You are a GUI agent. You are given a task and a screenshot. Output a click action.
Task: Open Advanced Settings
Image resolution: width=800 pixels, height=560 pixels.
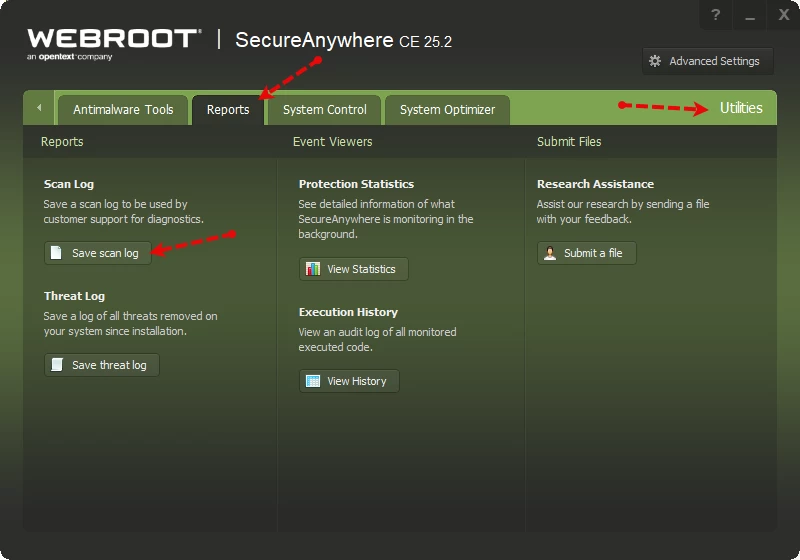[708, 61]
